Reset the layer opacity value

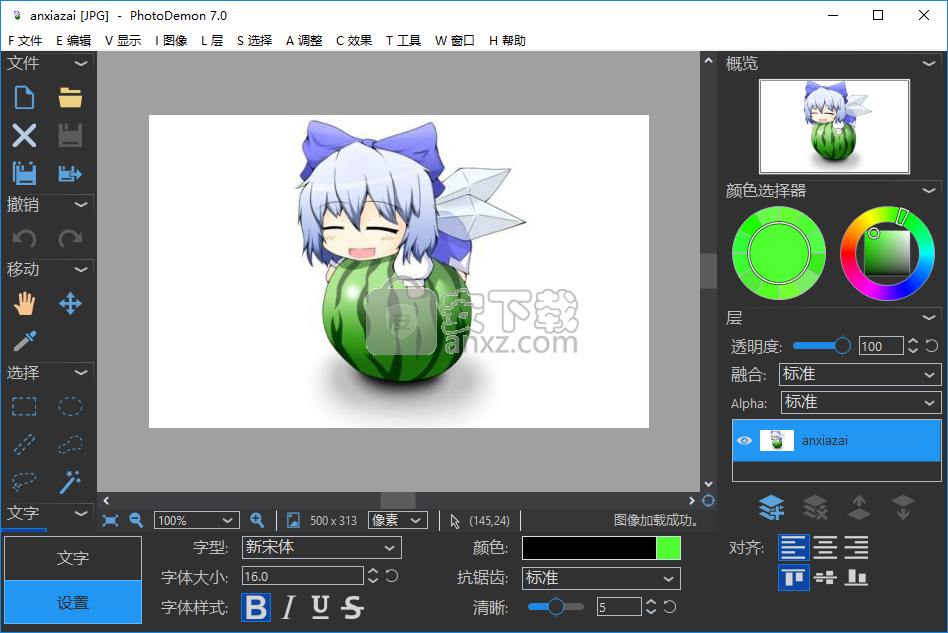(932, 346)
